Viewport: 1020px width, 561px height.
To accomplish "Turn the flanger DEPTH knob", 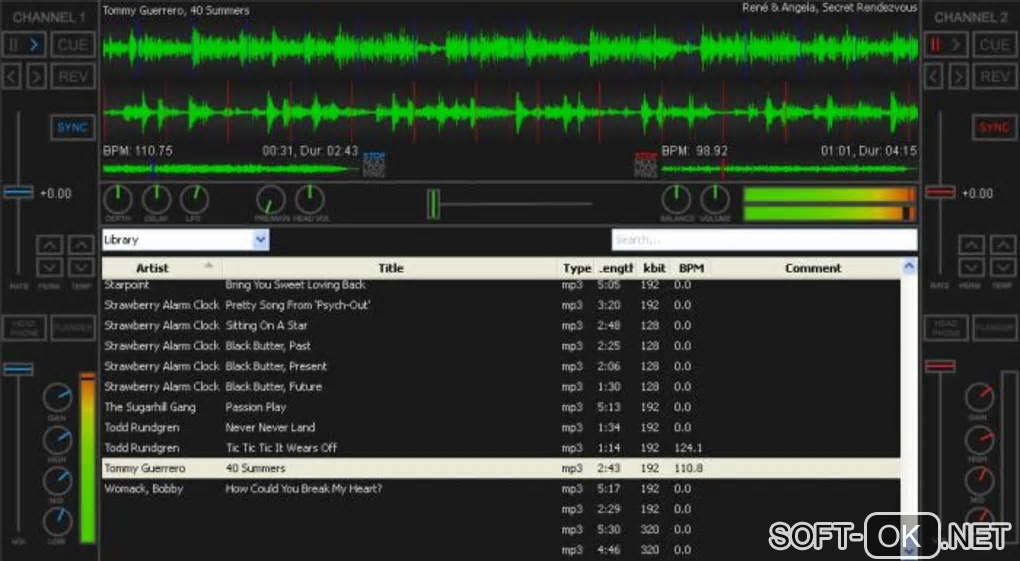I will pos(118,200).
